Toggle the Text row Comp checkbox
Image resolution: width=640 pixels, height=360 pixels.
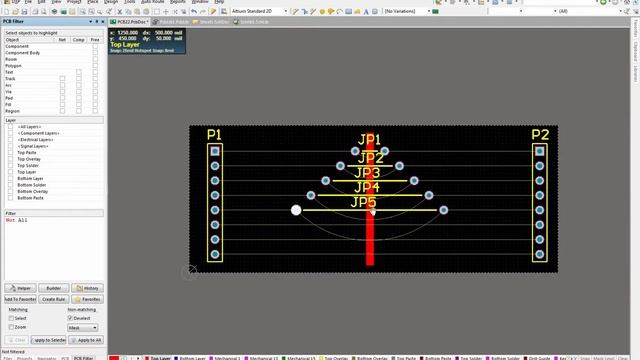pyautogui.click(x=78, y=72)
